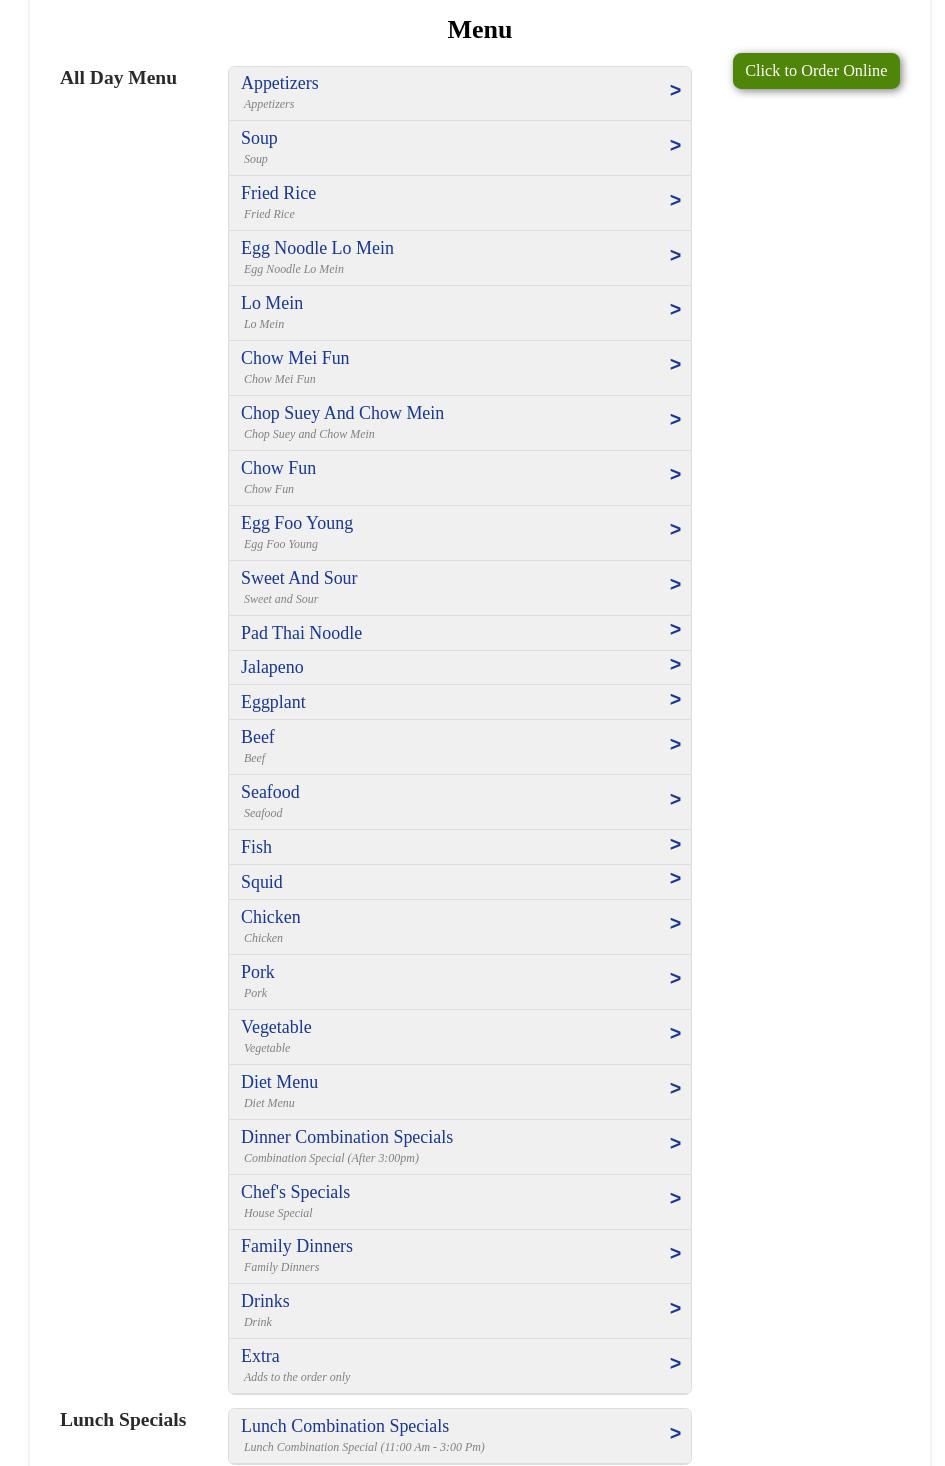Image resolution: width=945 pixels, height=1466 pixels.
Task: Expand the Squid category arrow
Action: click(x=675, y=879)
